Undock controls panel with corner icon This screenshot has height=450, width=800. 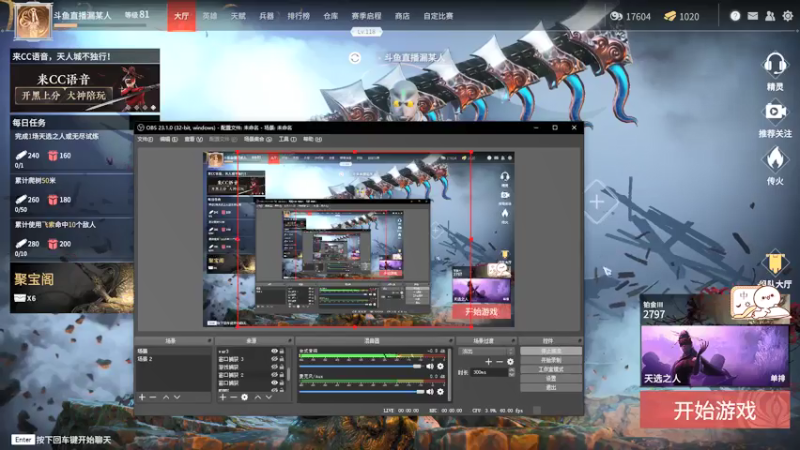point(579,340)
